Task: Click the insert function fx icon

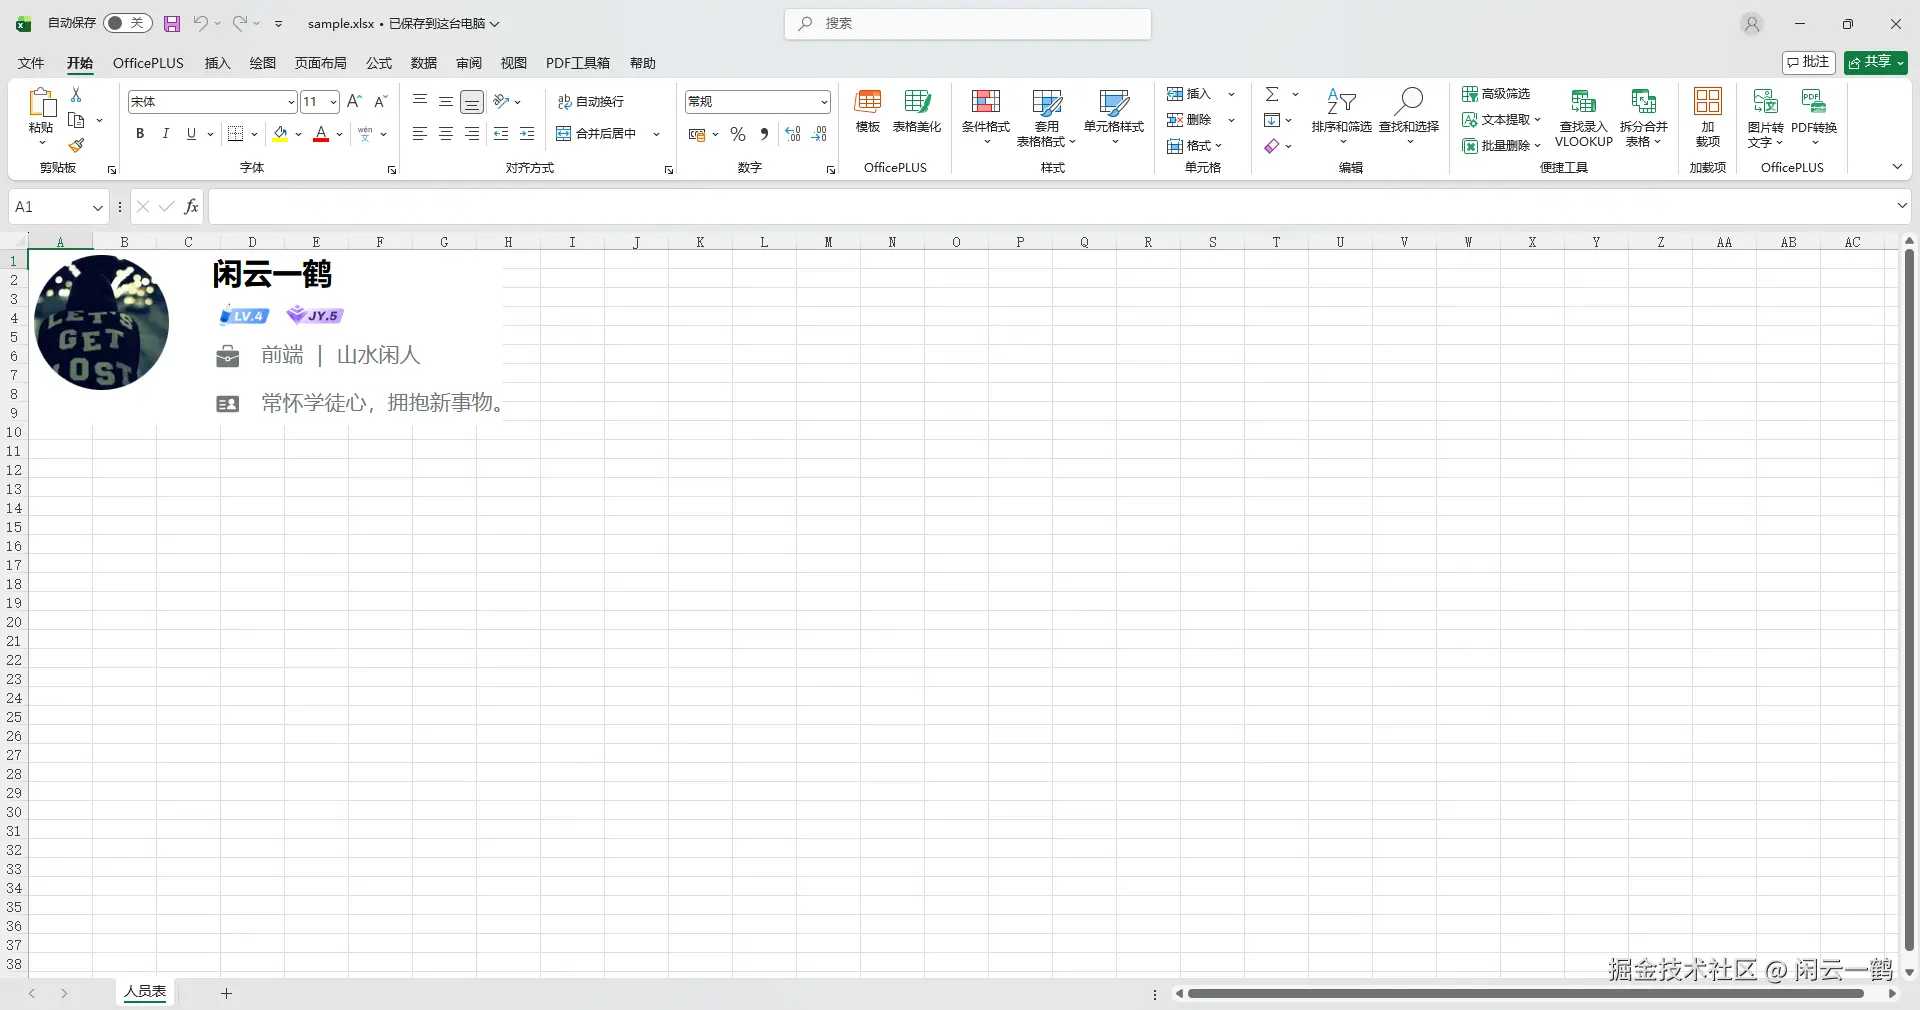Action: coord(191,207)
